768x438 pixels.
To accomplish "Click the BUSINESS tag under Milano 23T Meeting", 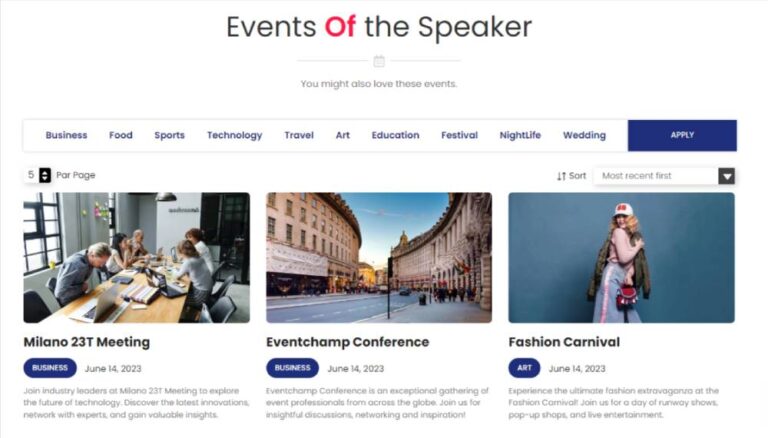I will click(x=50, y=368).
